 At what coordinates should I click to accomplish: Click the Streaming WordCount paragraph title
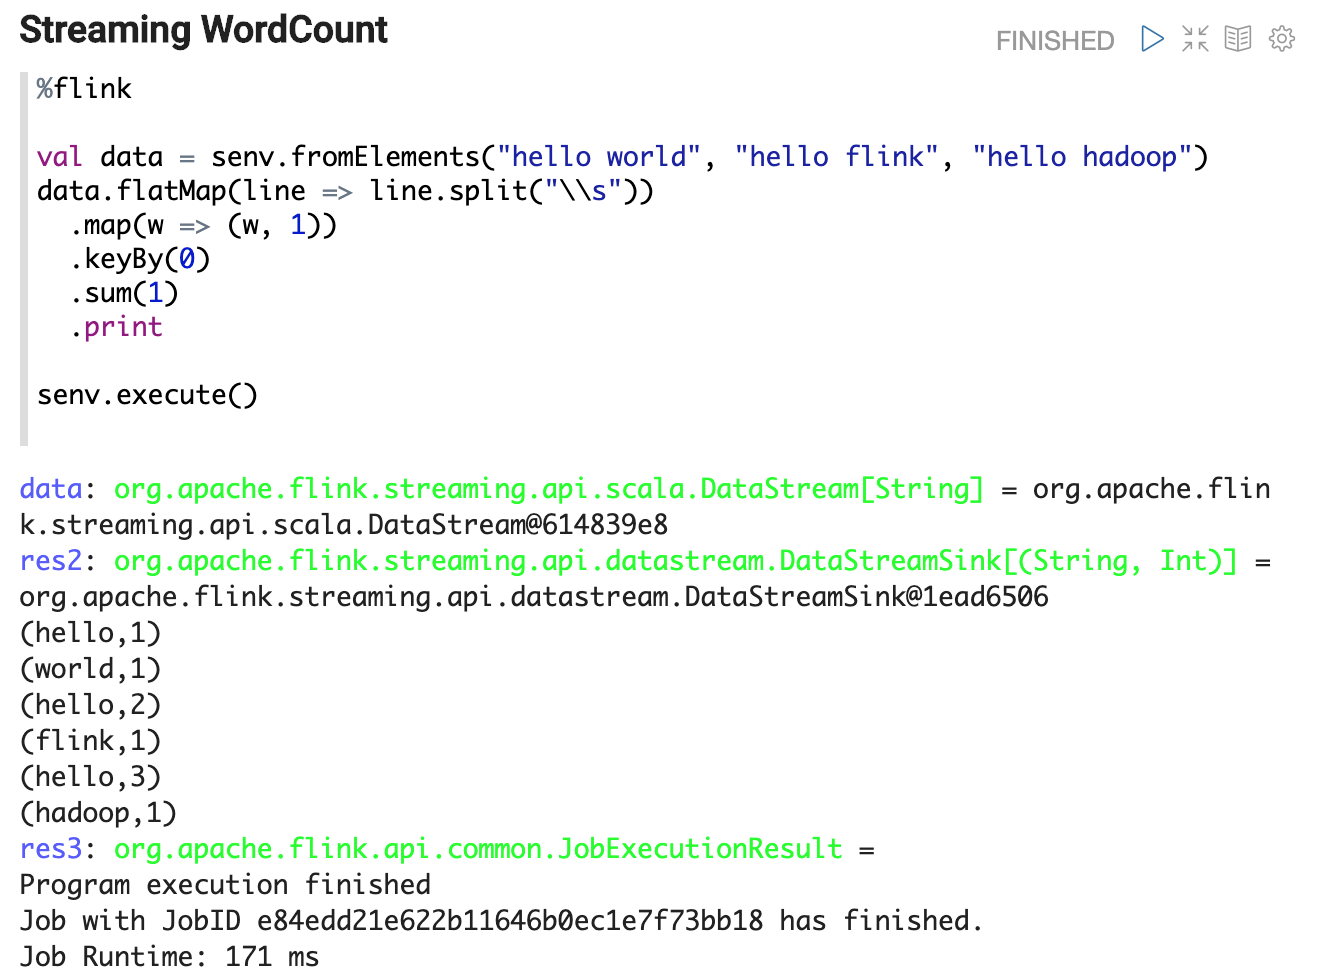203,30
